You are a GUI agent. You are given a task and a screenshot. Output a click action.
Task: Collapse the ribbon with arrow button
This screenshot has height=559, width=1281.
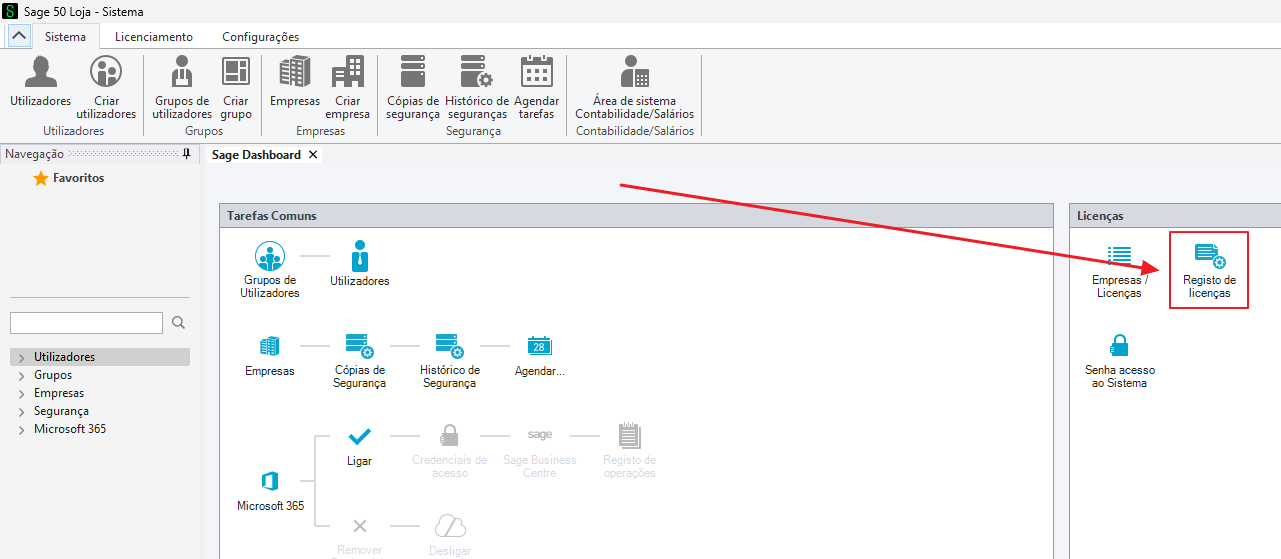pyautogui.click(x=19, y=35)
